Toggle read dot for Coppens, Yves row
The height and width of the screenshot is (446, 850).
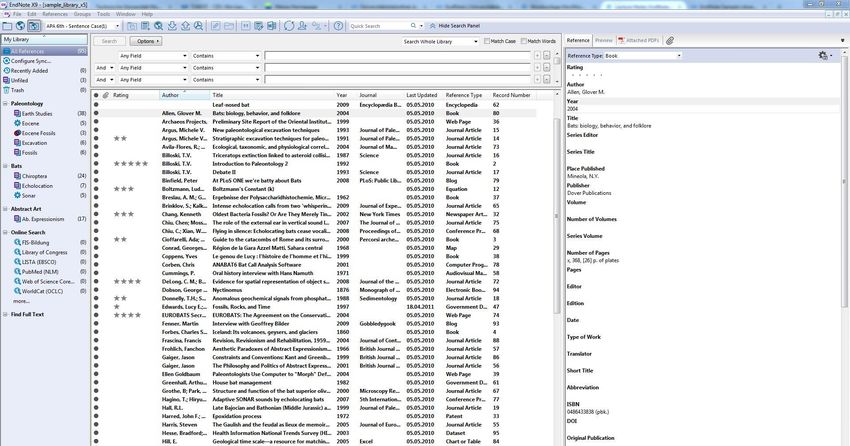coord(96,256)
